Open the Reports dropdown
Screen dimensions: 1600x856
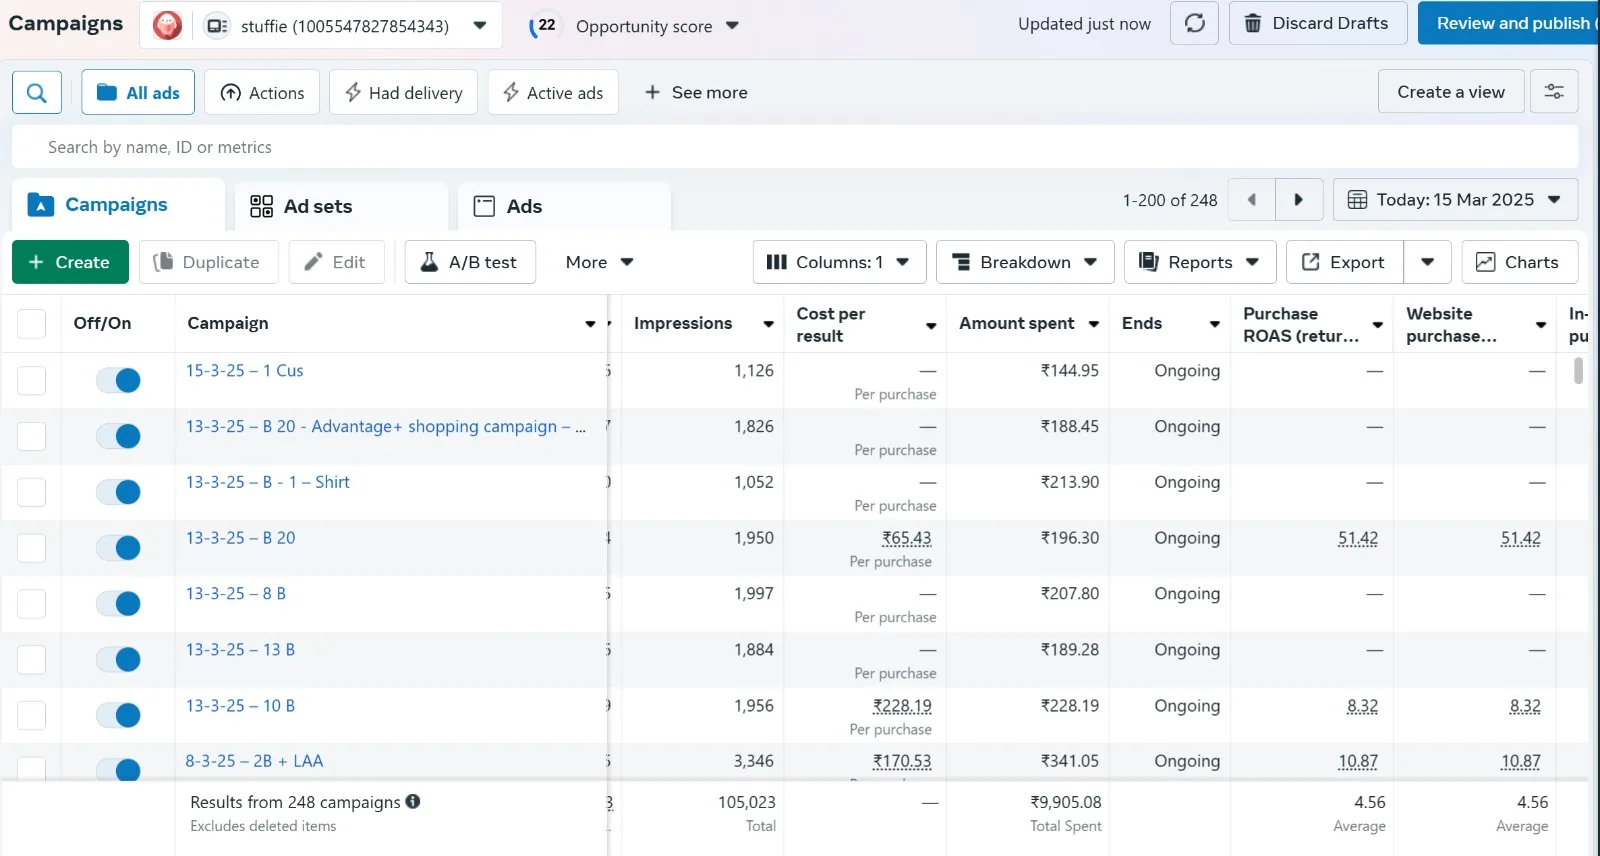click(x=1200, y=262)
